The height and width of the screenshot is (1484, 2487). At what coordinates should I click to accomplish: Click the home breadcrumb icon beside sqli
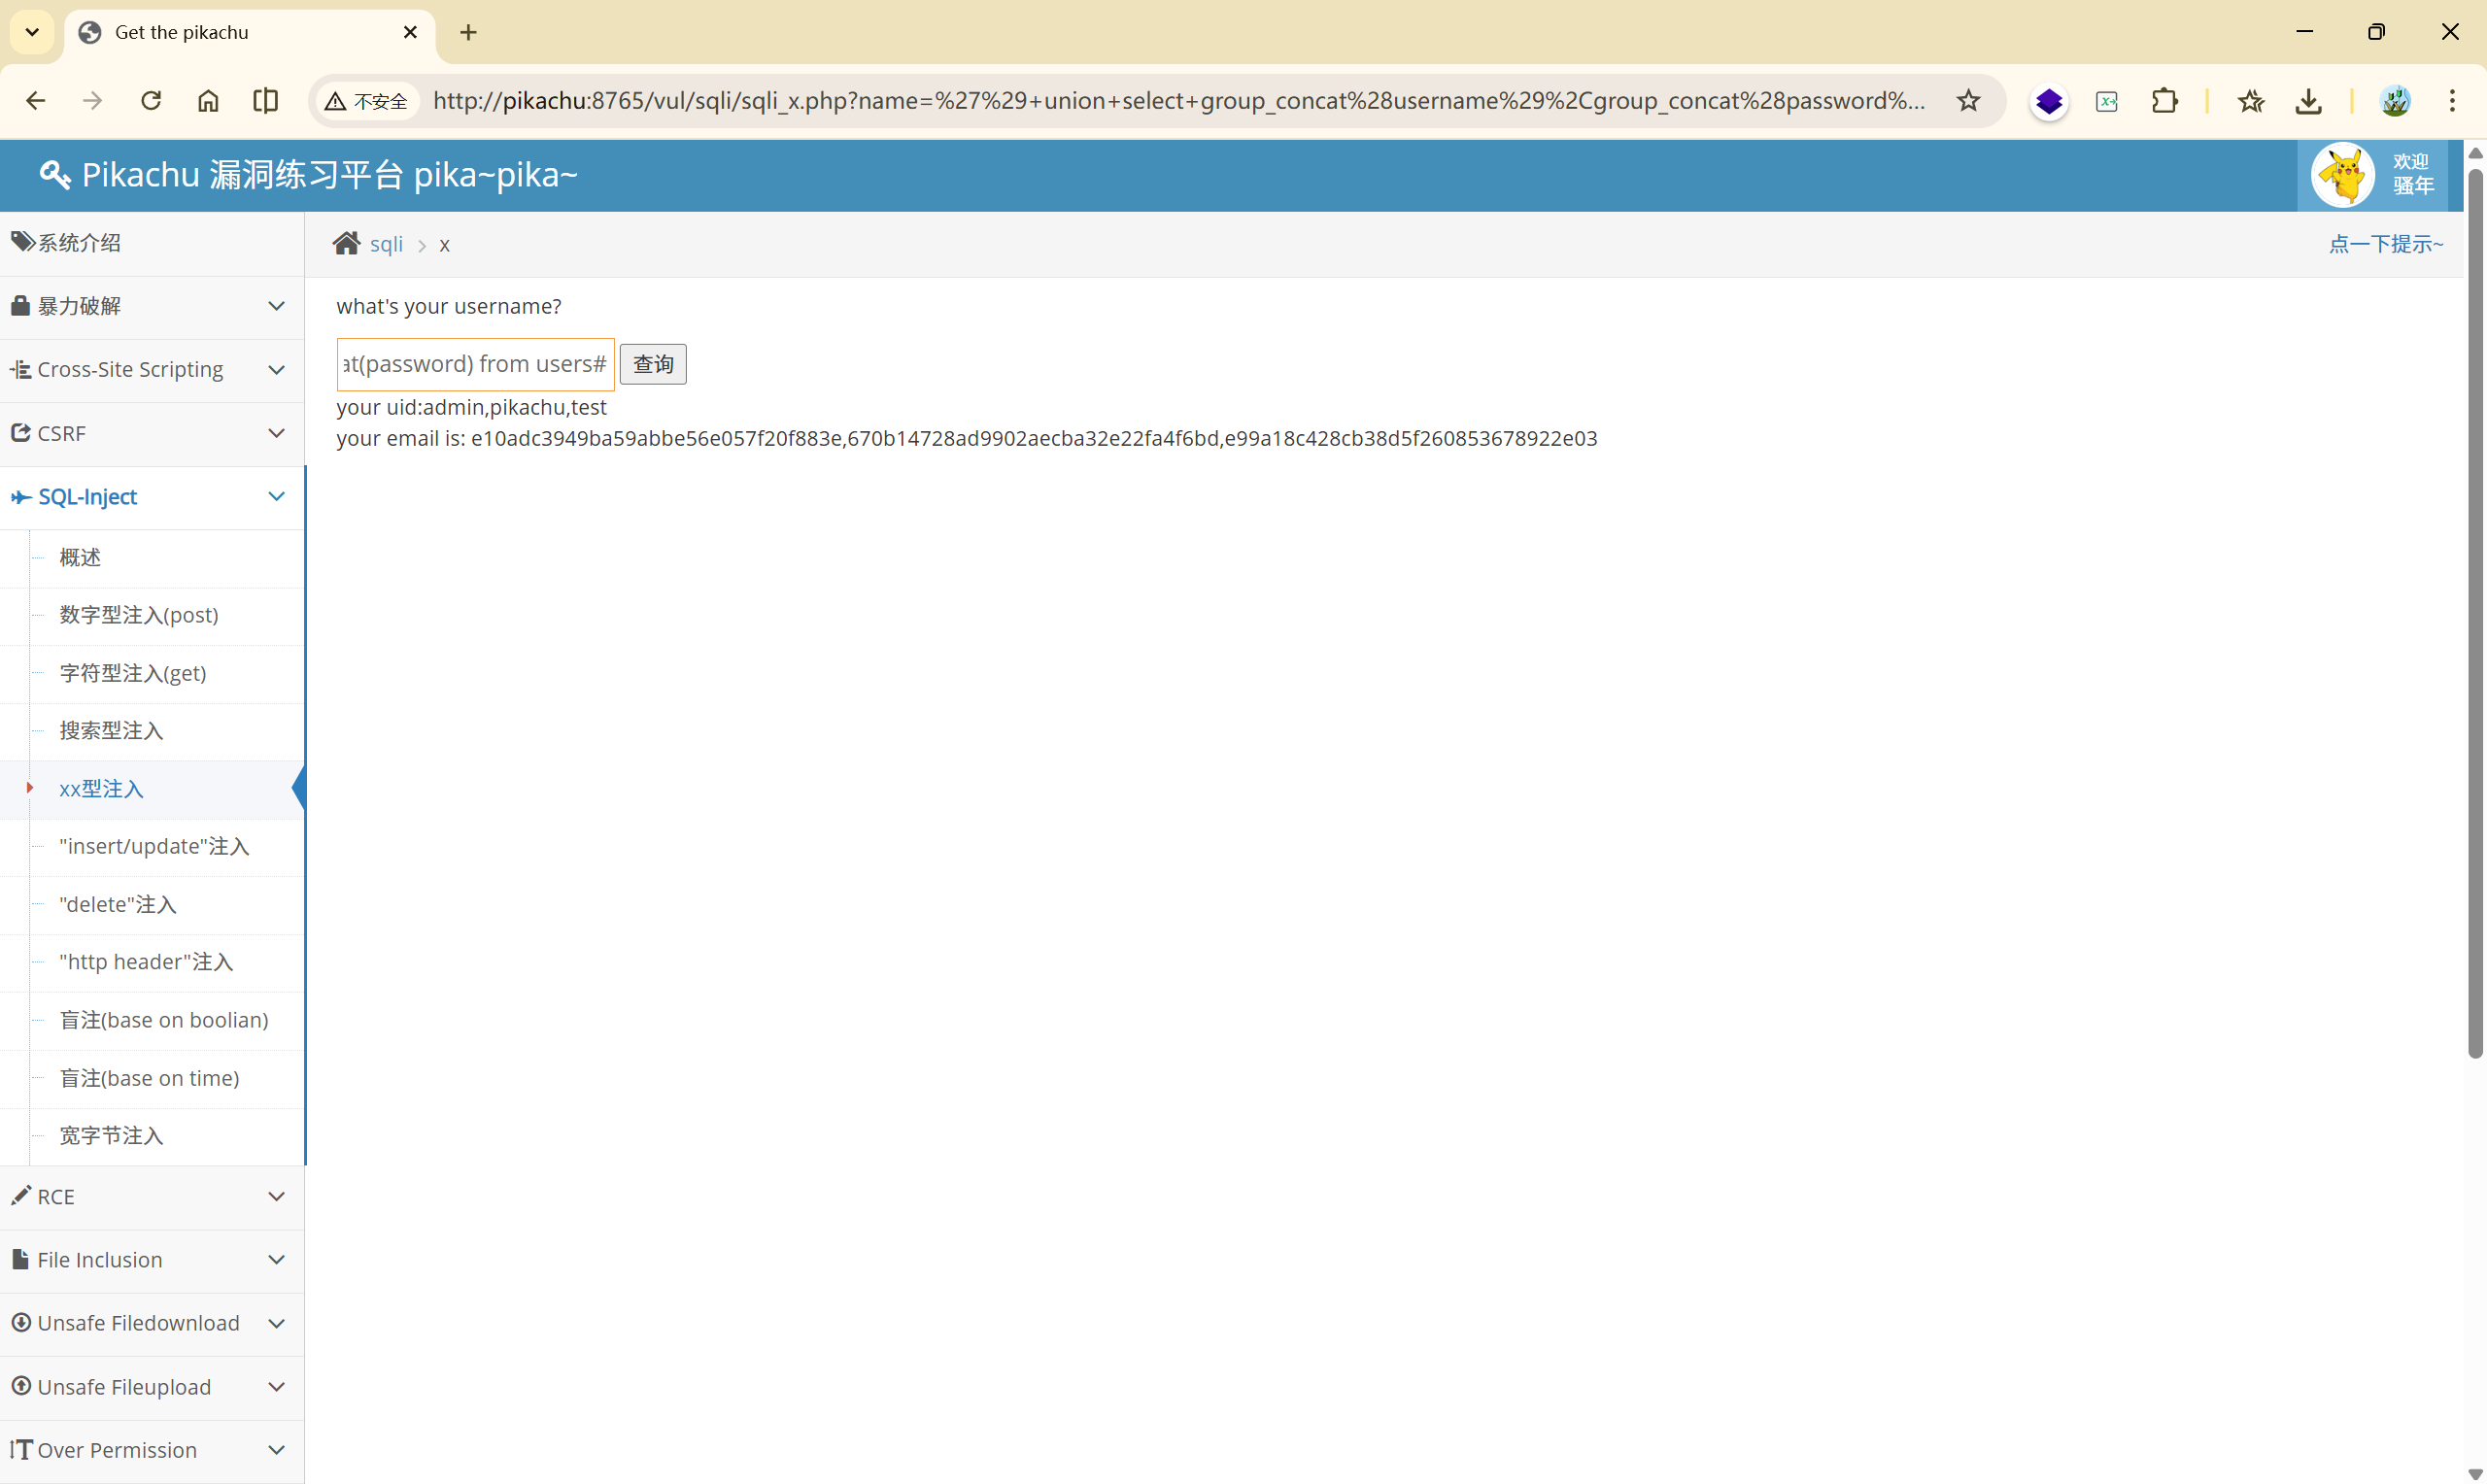coord(346,244)
